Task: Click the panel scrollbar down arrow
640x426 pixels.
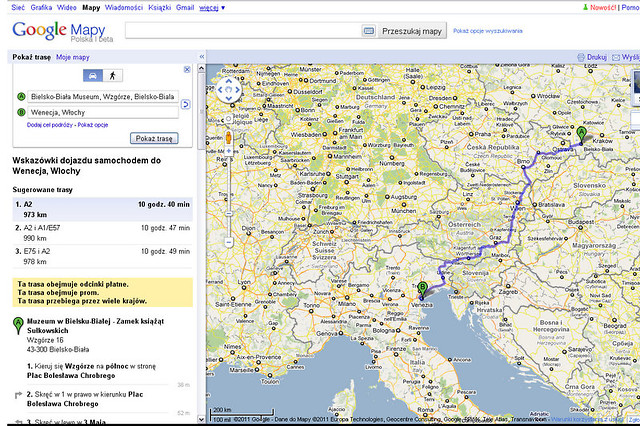Action: coord(201,419)
